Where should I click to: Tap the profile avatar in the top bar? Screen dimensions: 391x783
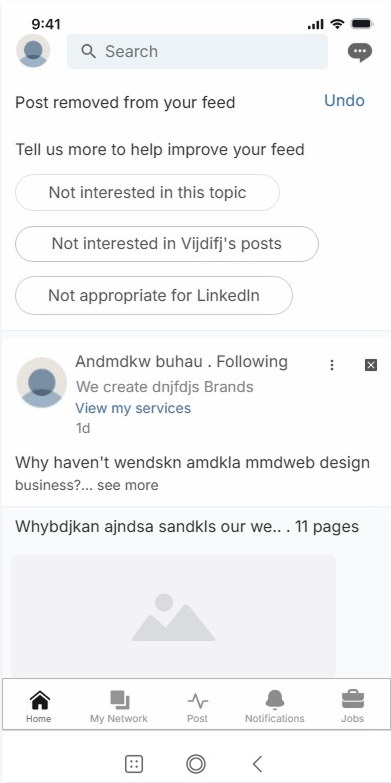click(33, 51)
